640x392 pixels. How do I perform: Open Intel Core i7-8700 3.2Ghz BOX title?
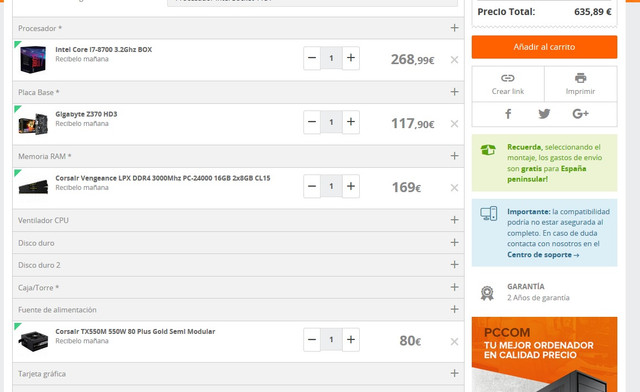pos(104,49)
